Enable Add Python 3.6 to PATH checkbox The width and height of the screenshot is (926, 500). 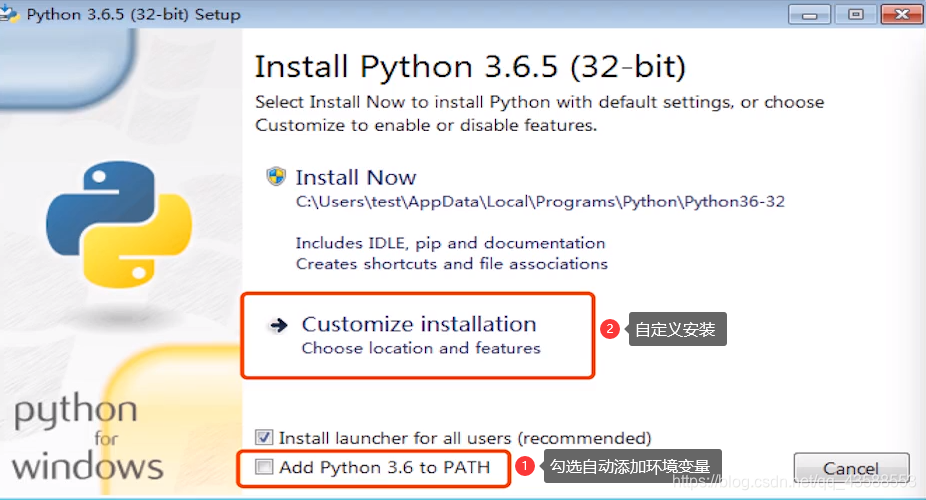264,467
